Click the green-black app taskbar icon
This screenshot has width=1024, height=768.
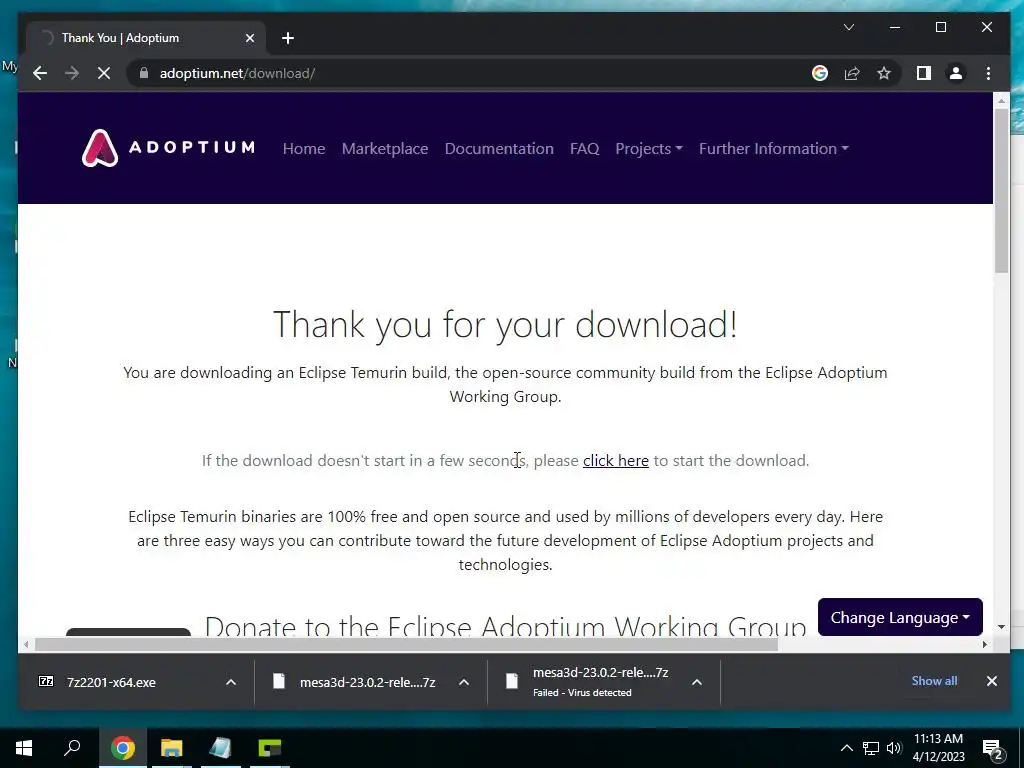269,748
